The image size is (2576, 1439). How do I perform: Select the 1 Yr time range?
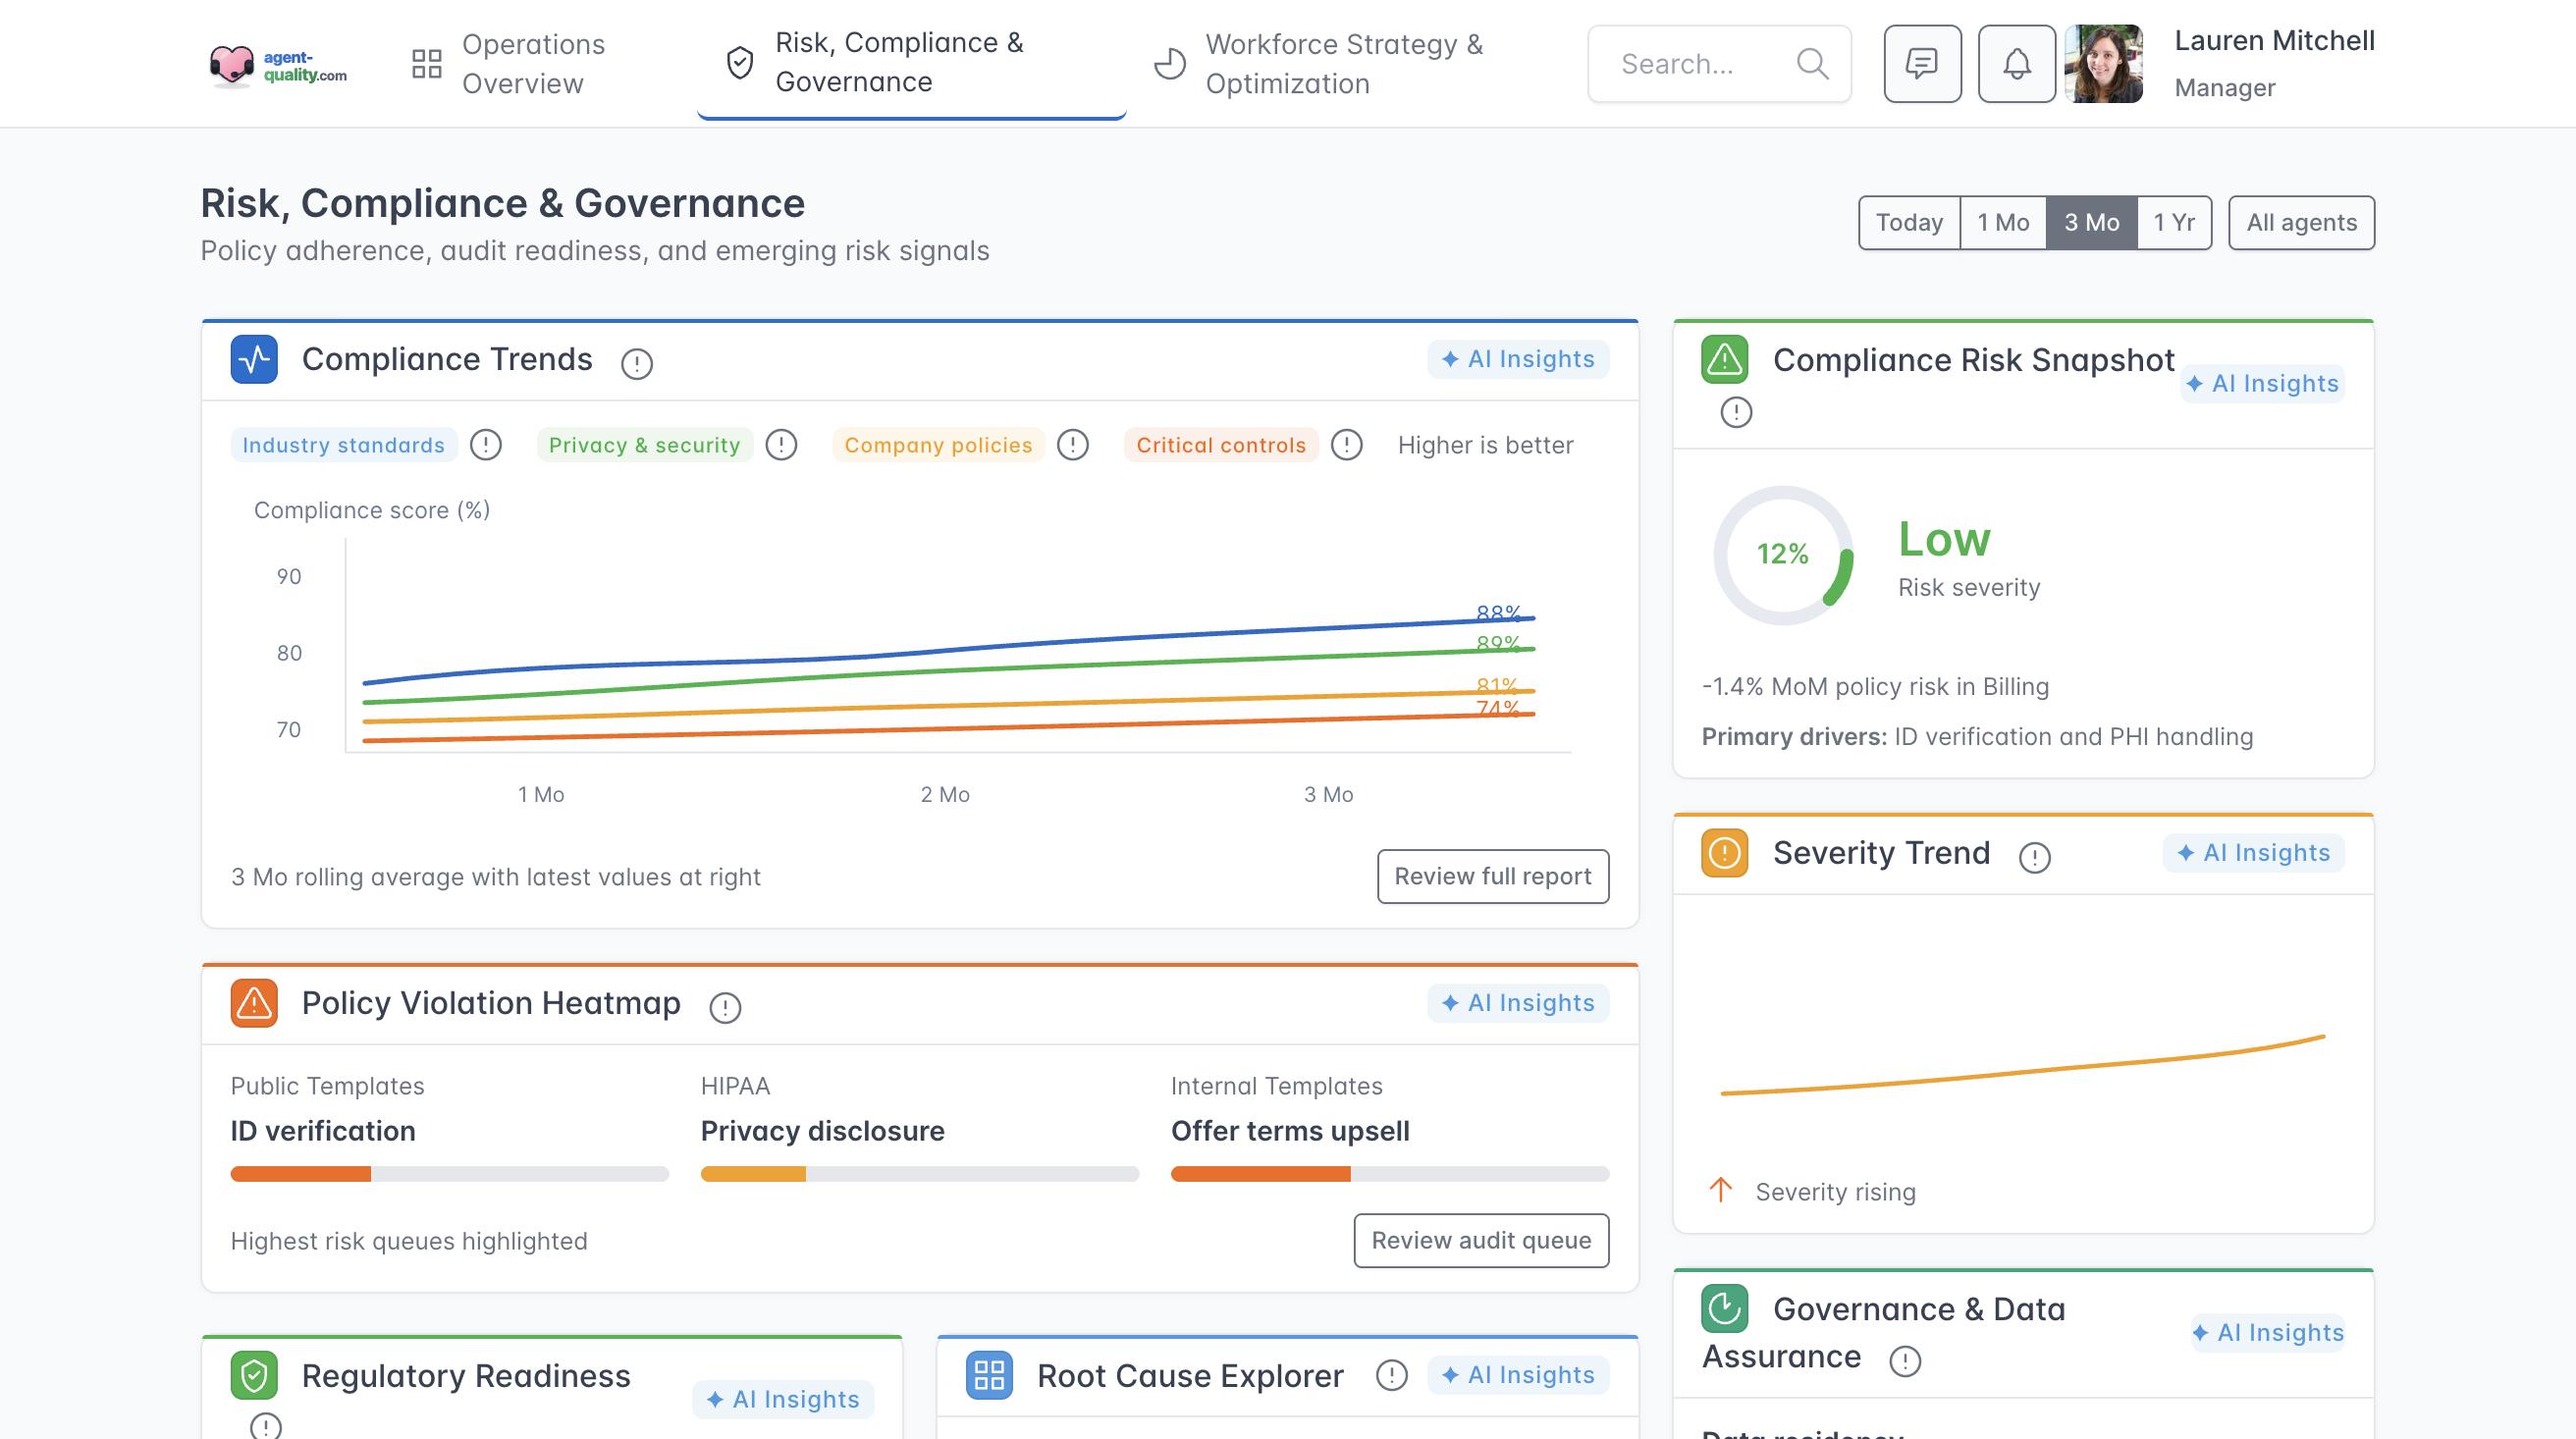pyautogui.click(x=2173, y=222)
